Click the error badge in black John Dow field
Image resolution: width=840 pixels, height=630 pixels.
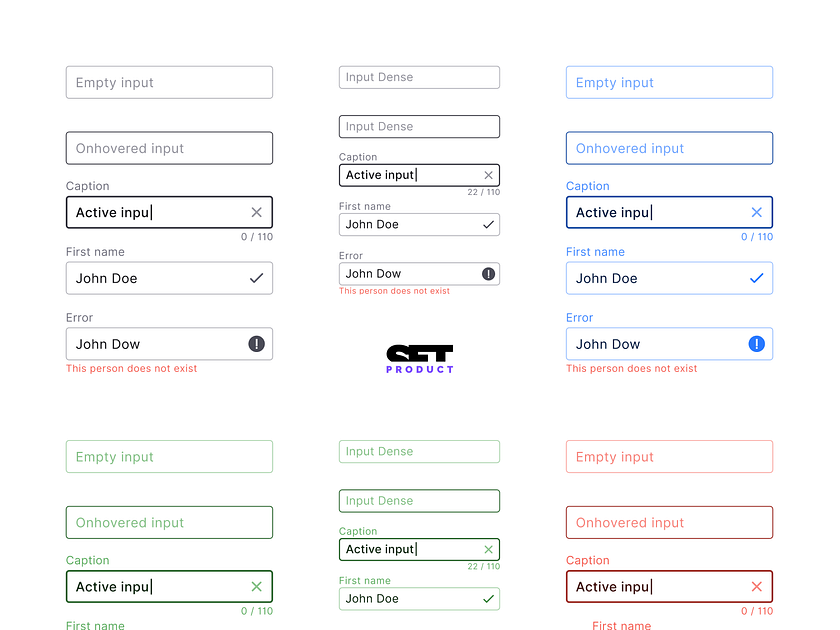point(256,343)
